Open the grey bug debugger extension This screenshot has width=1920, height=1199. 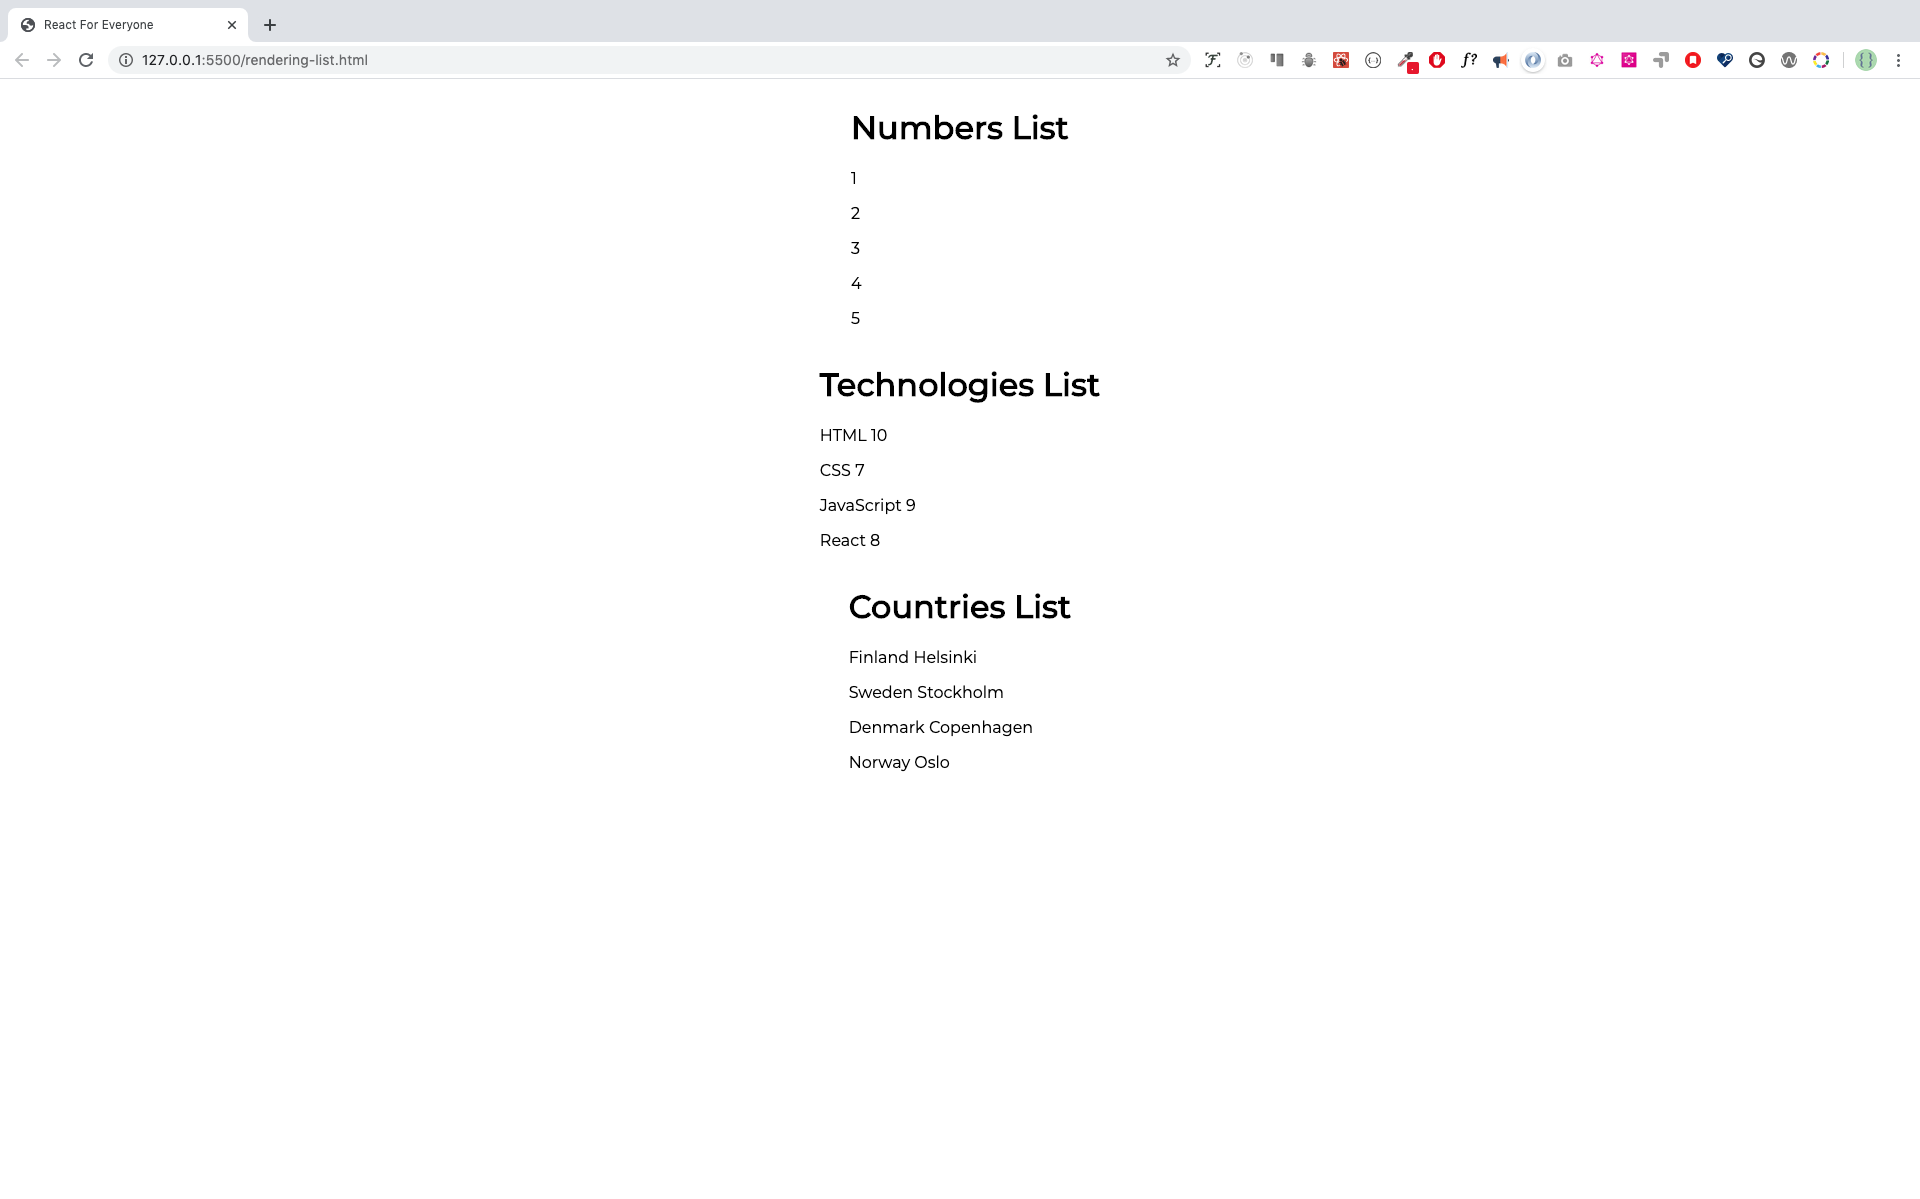pos(1309,60)
